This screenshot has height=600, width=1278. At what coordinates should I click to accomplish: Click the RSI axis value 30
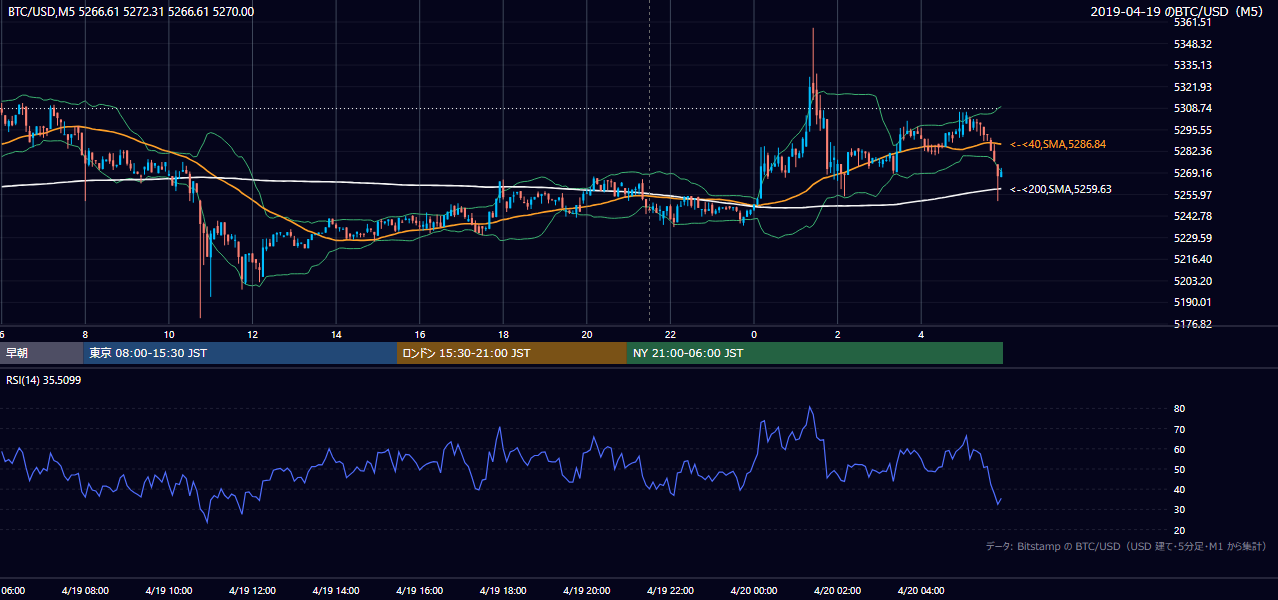[1180, 510]
